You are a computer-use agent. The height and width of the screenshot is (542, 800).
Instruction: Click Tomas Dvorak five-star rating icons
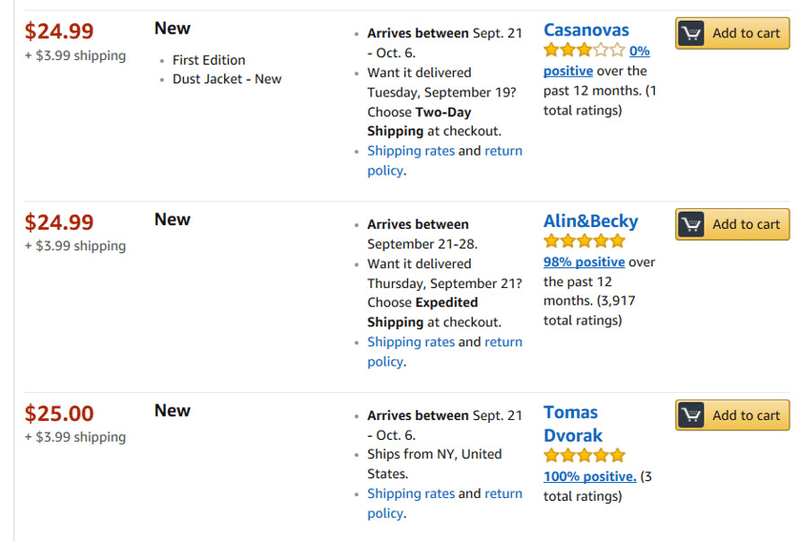pyautogui.click(x=584, y=455)
